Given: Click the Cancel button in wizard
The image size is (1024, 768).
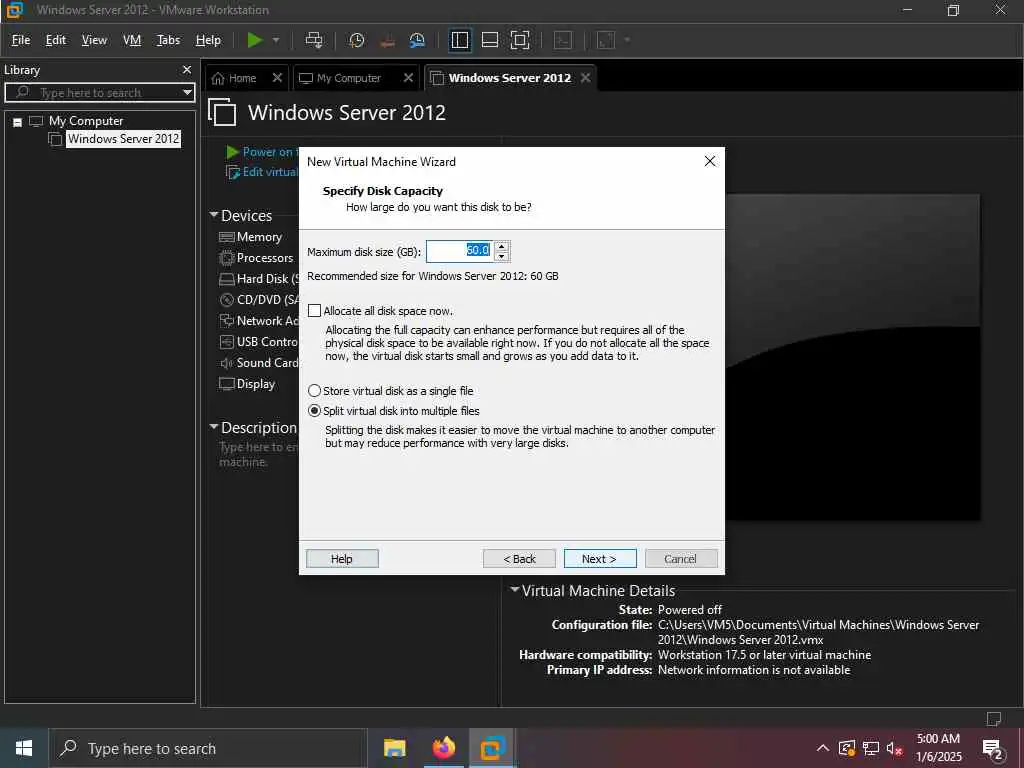Looking at the screenshot, I should (680, 559).
